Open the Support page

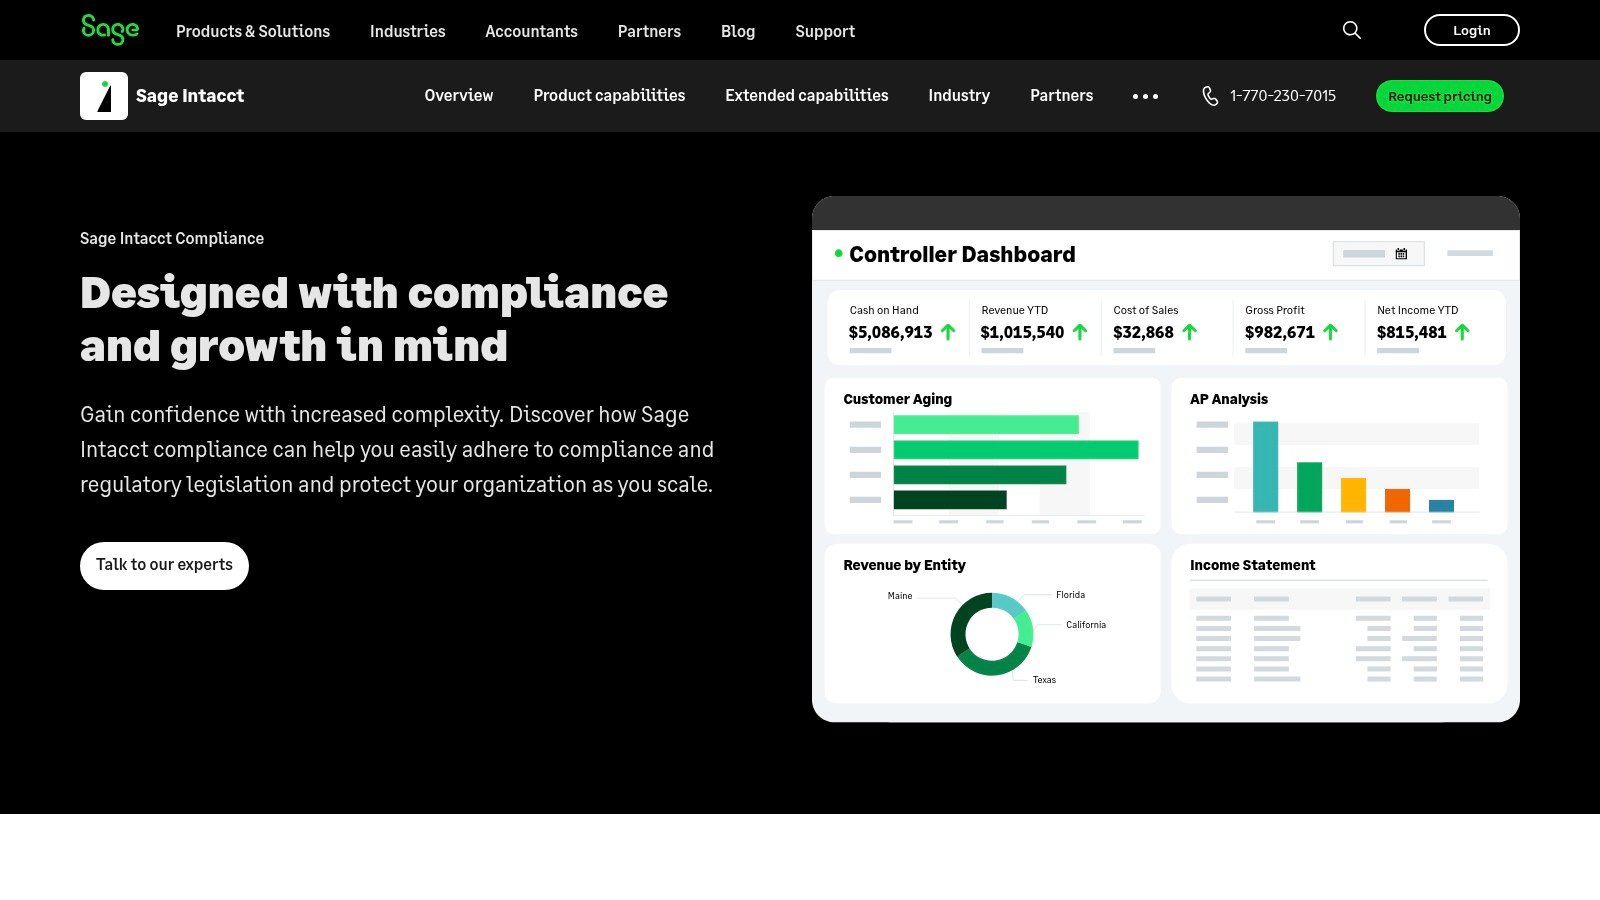pos(825,31)
